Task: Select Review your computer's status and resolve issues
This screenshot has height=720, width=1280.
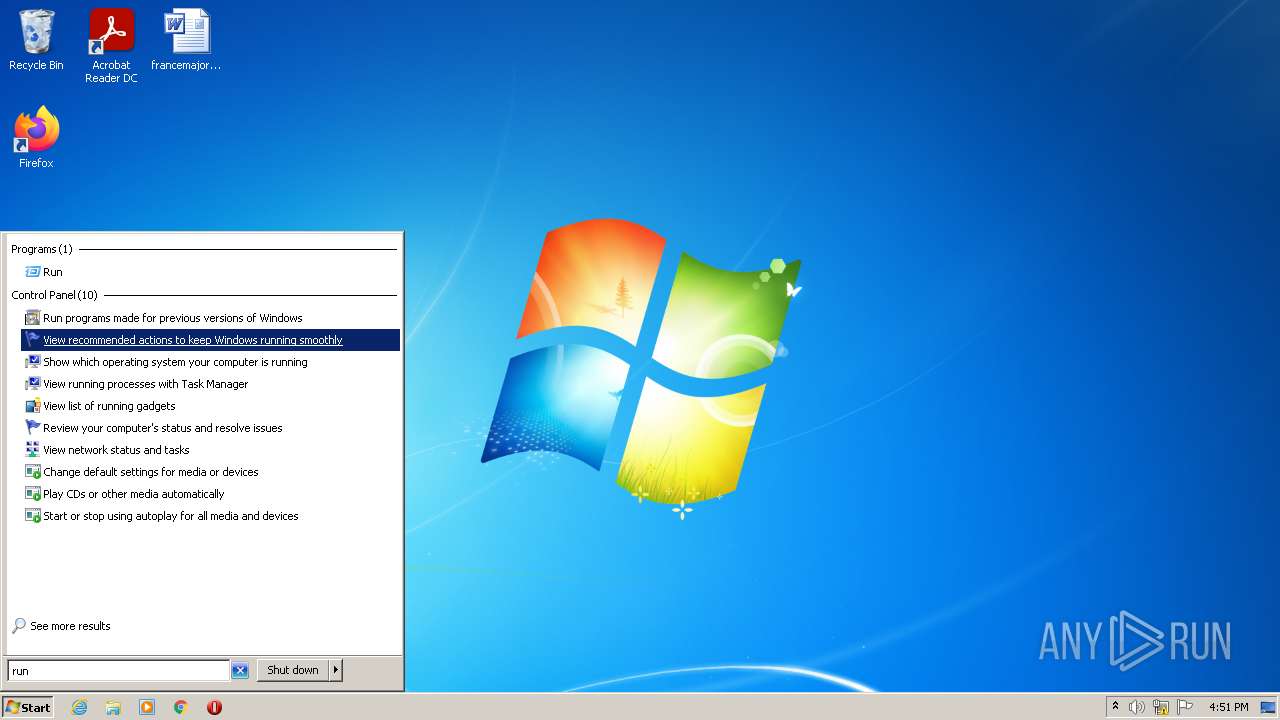Action: point(210,428)
